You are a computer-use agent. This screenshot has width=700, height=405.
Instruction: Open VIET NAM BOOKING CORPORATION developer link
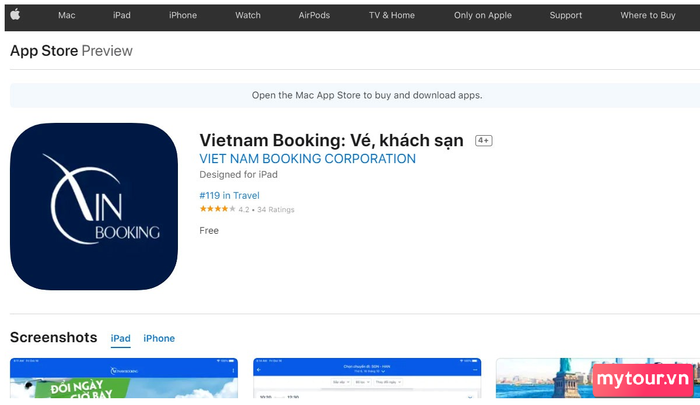click(308, 159)
